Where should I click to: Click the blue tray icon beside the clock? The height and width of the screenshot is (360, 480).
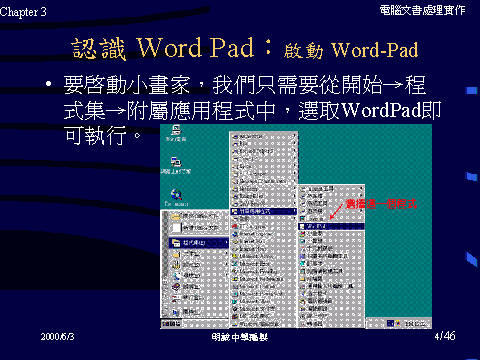click(390, 323)
